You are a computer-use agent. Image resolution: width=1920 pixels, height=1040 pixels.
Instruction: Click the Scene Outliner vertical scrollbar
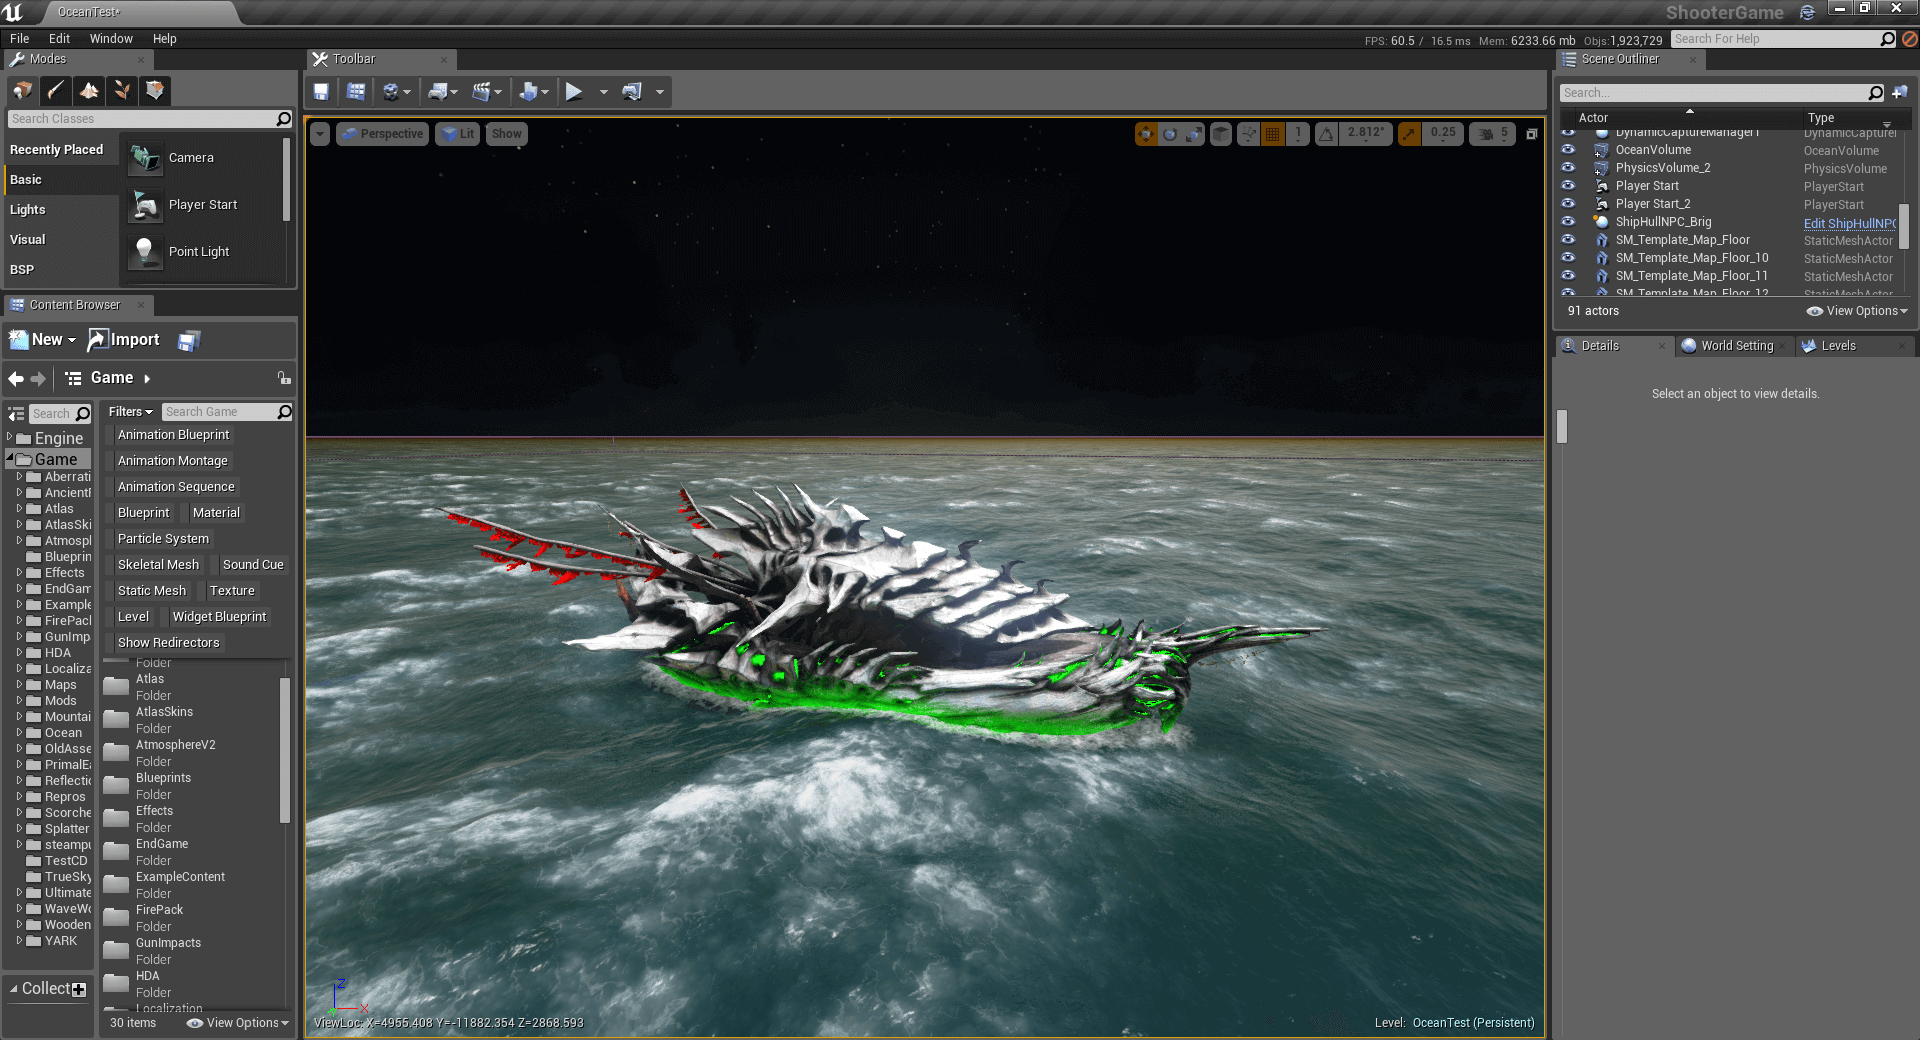pyautogui.click(x=1904, y=226)
